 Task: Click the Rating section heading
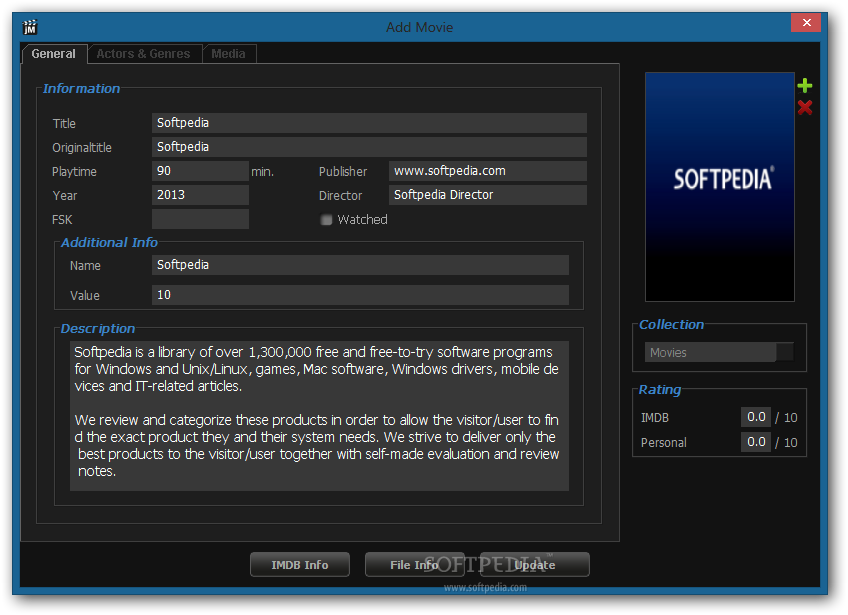(x=660, y=389)
